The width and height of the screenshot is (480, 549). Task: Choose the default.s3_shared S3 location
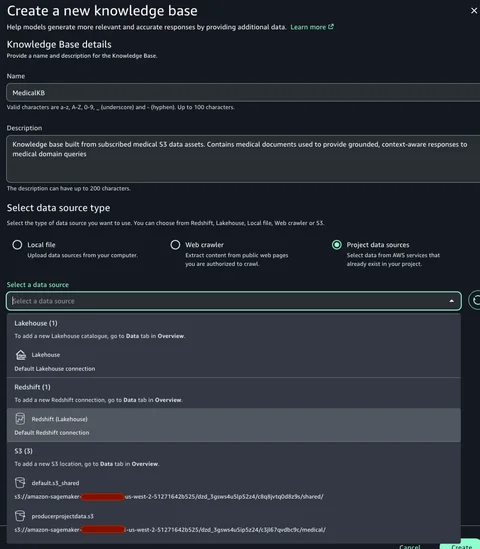[234, 489]
